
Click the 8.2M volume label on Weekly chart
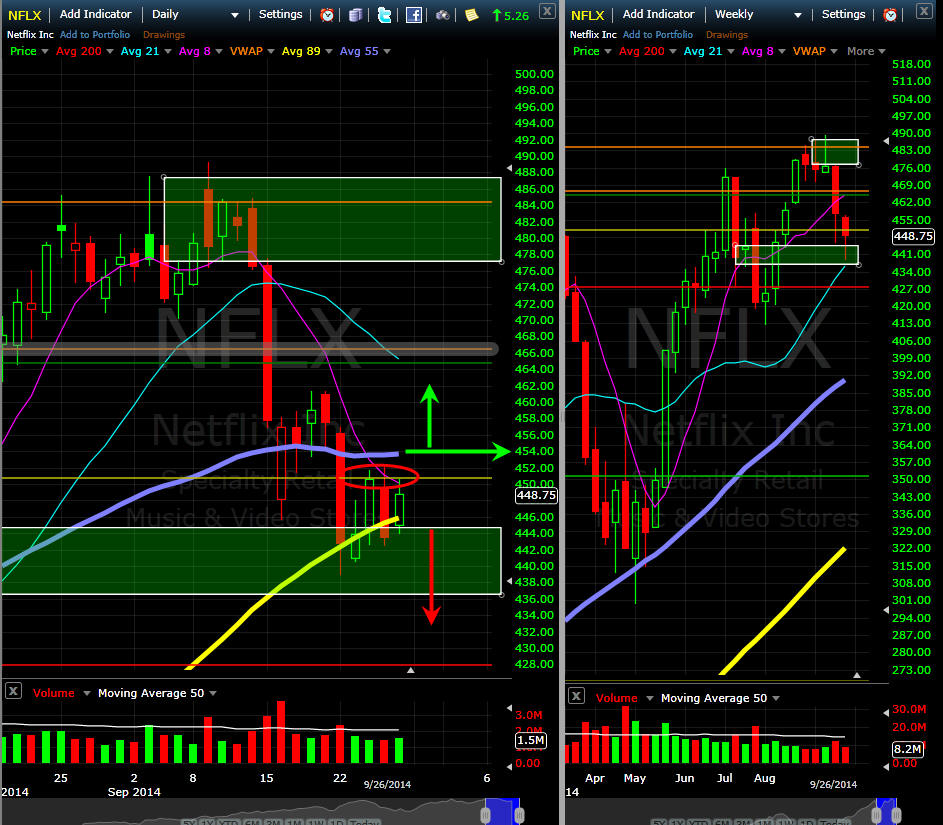908,749
